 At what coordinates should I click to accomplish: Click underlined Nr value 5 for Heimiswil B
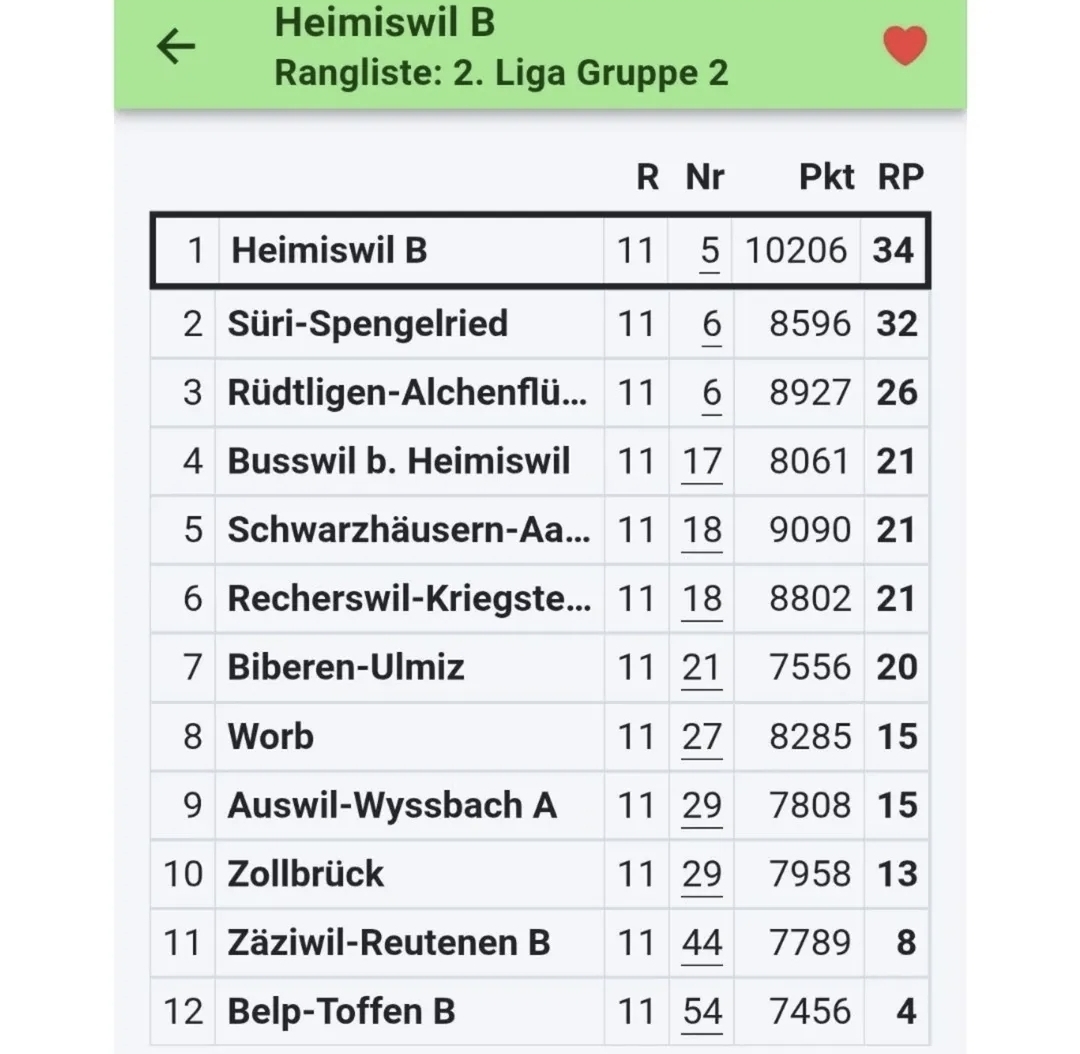coord(709,250)
